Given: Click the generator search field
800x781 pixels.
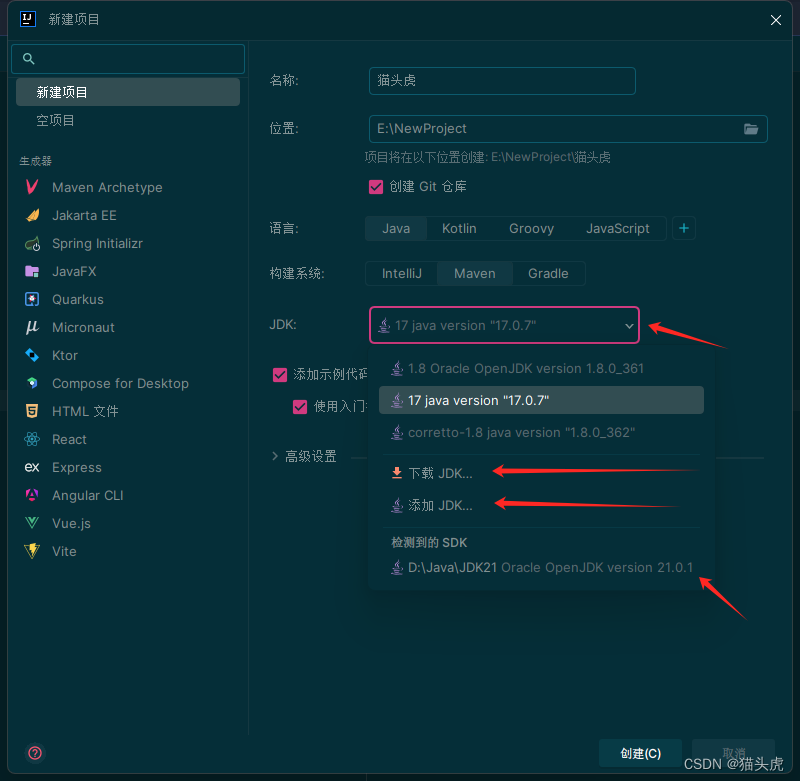Looking at the screenshot, I should coord(128,59).
